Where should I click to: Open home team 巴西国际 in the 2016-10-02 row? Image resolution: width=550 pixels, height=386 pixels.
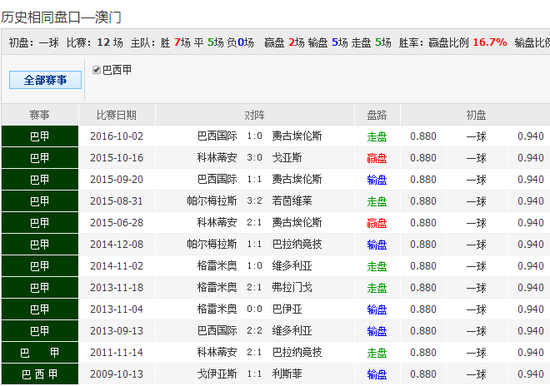pos(217,136)
